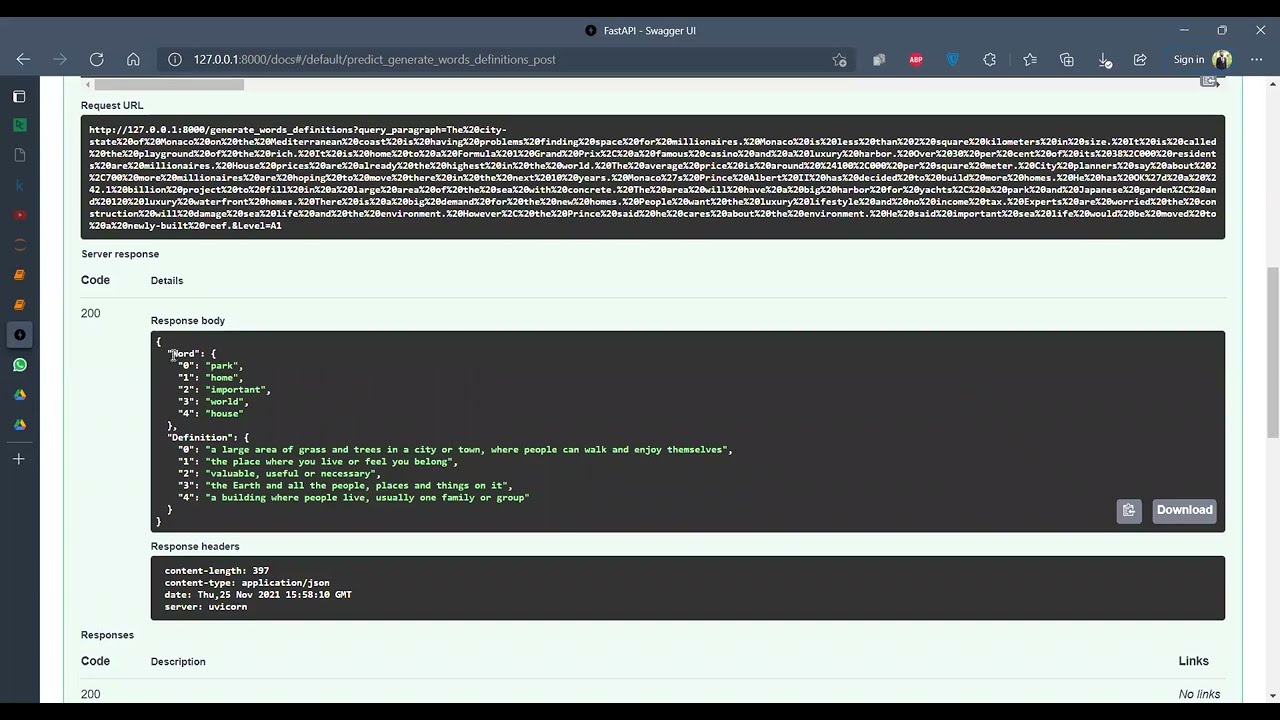Image resolution: width=1280 pixels, height=720 pixels.
Task: Switch to the orange ring sidebar tab
Action: 19,245
